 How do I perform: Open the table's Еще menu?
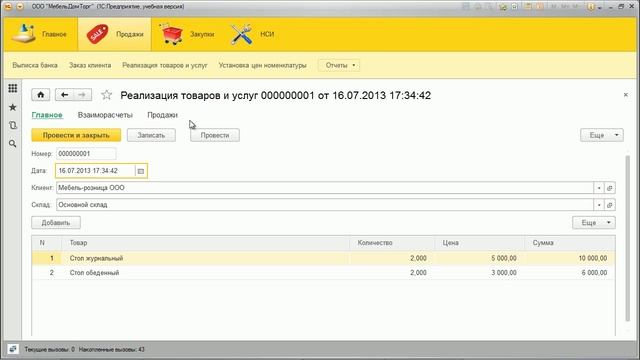click(x=593, y=222)
